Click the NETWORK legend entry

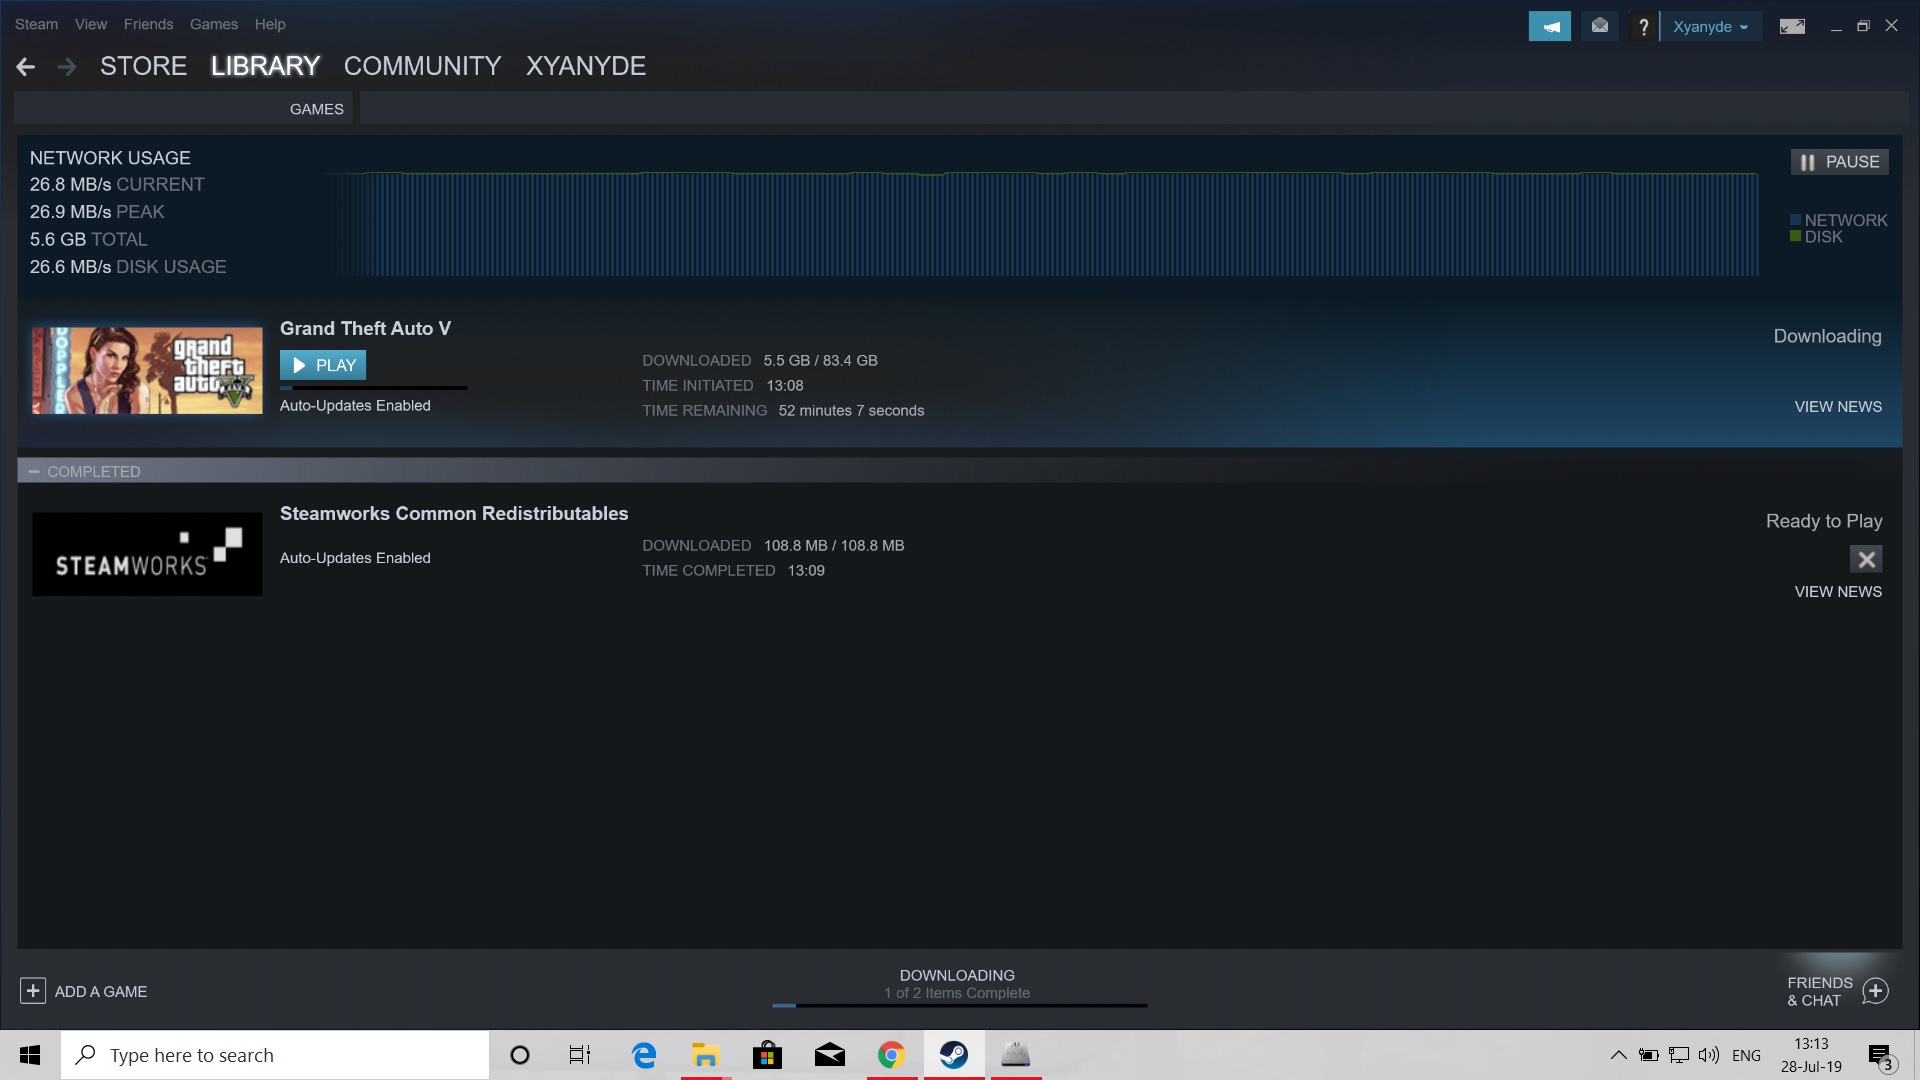click(1838, 220)
